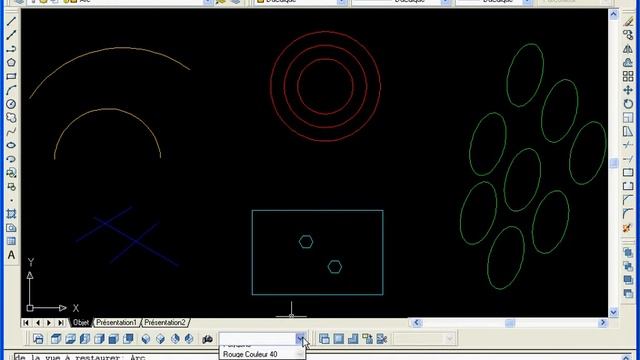The image size is (640, 360).
Task: Select the Erase modify tool
Action: [628, 22]
